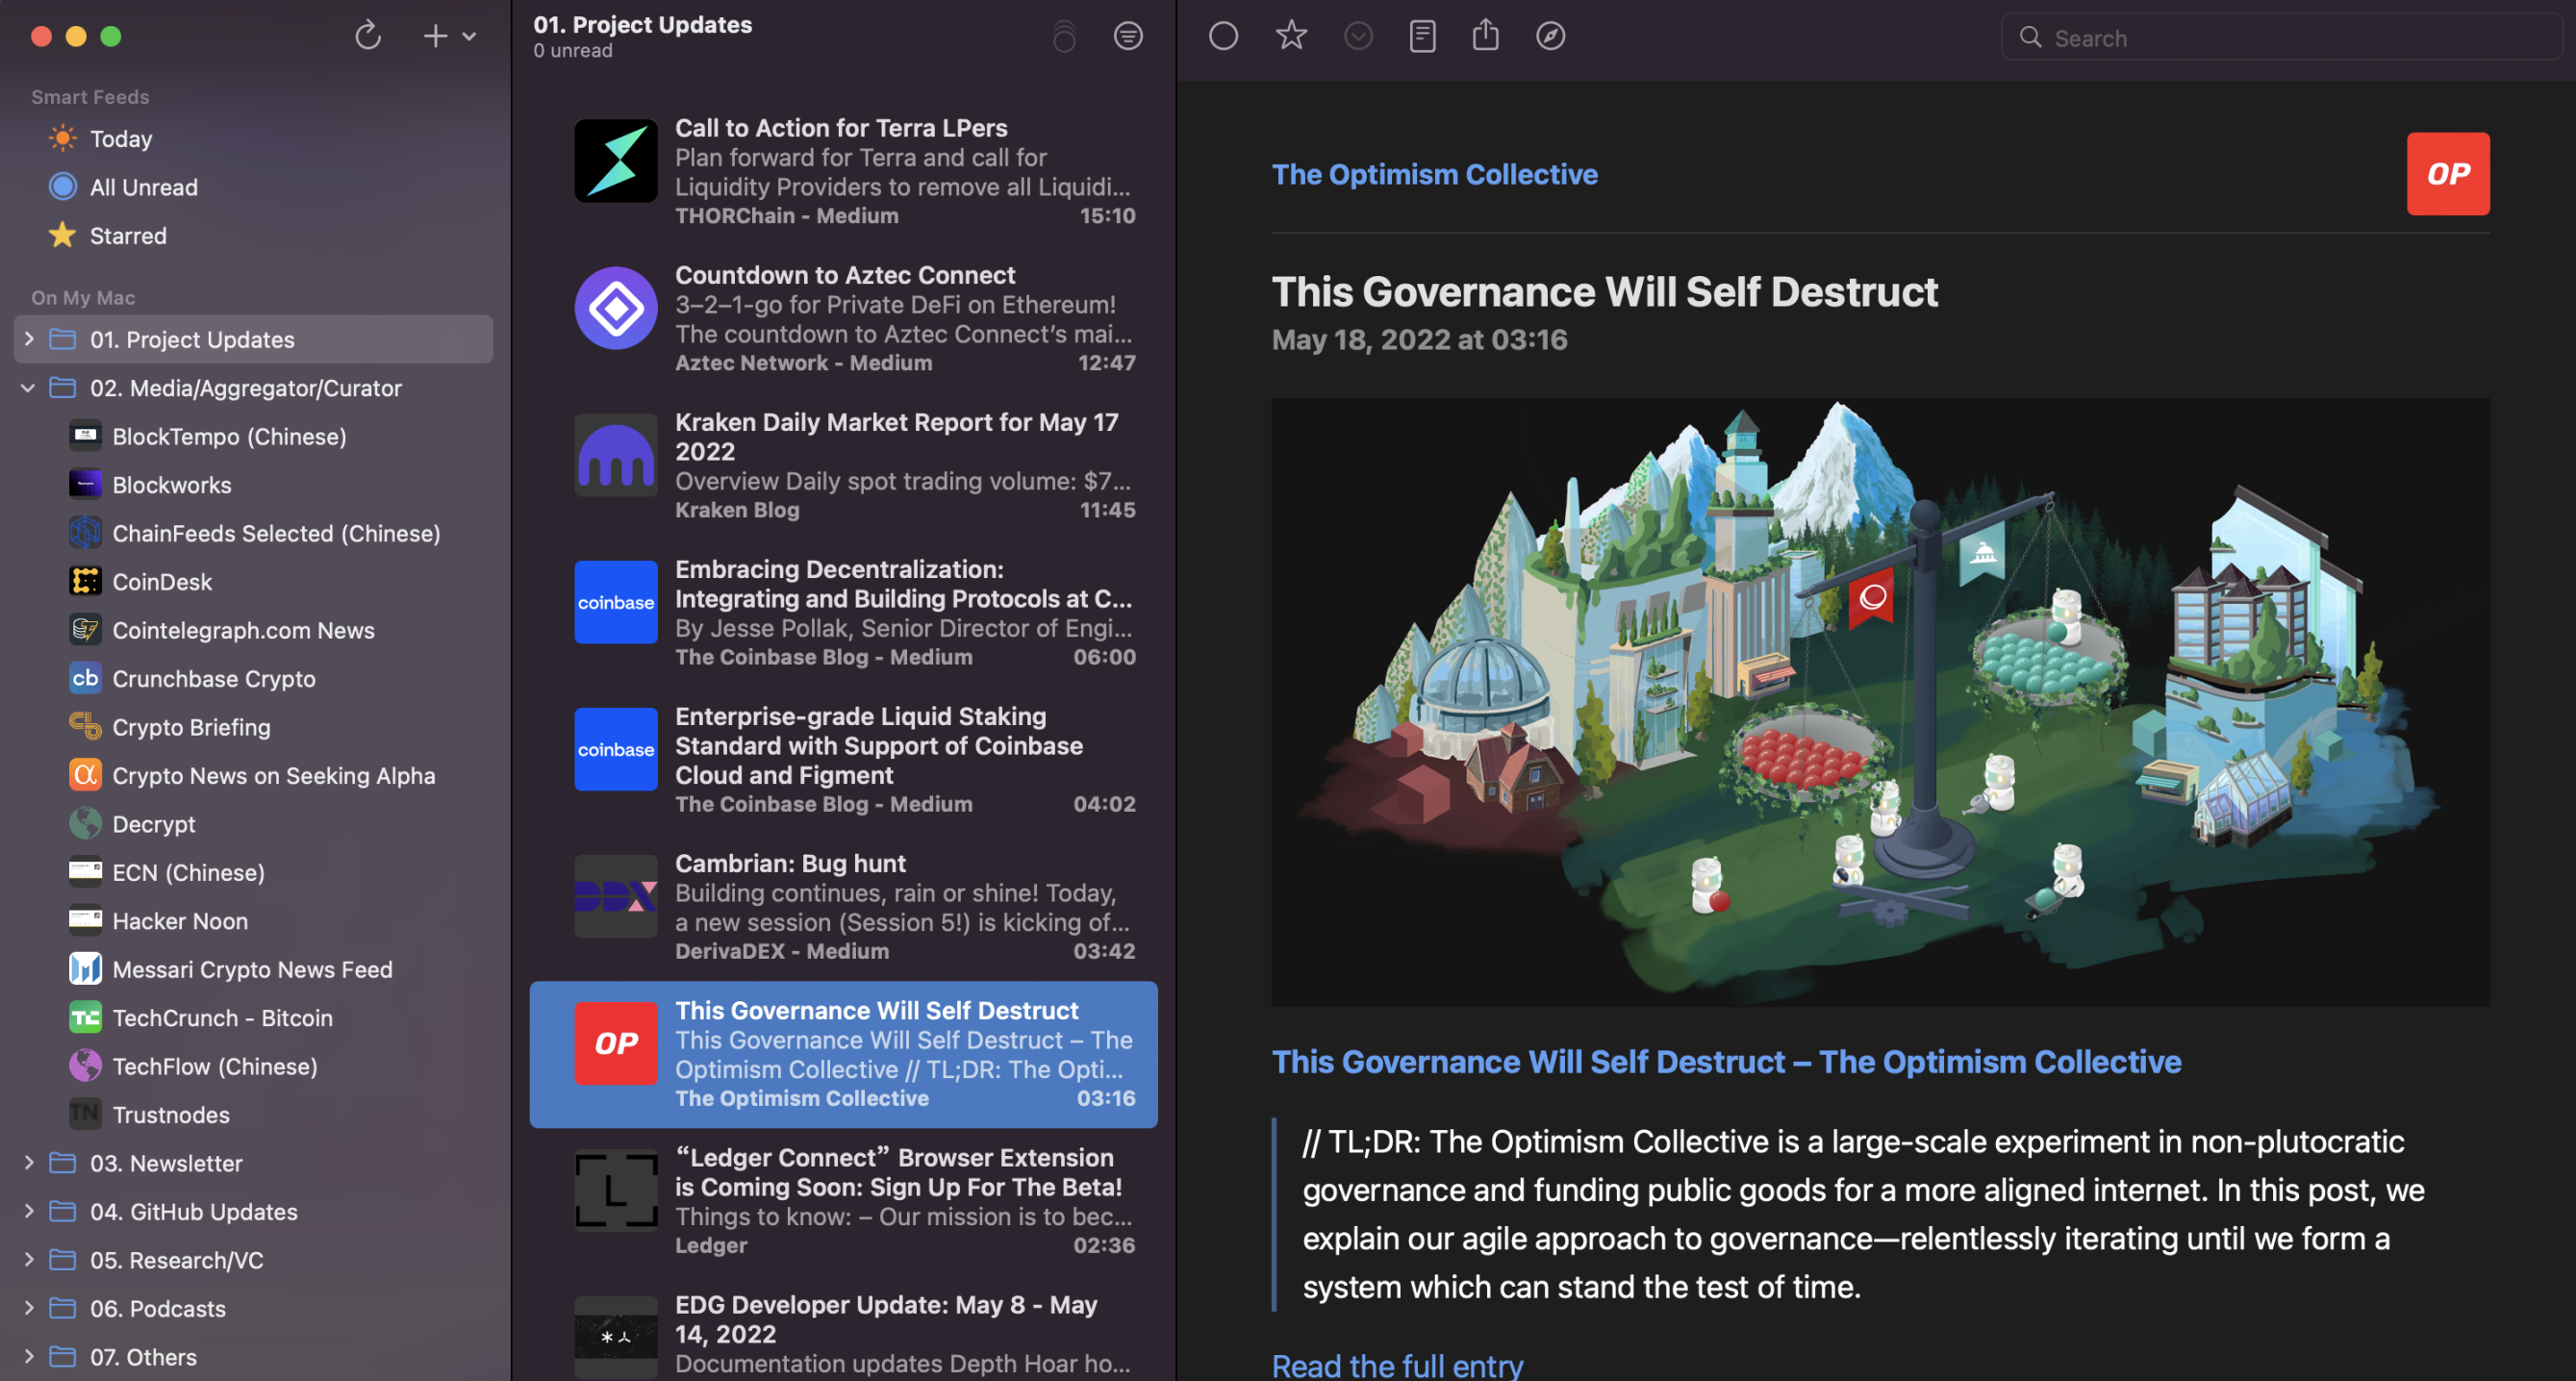Screen dimensions: 2576x1381
Task: Star the current article
Action: coord(1291,36)
